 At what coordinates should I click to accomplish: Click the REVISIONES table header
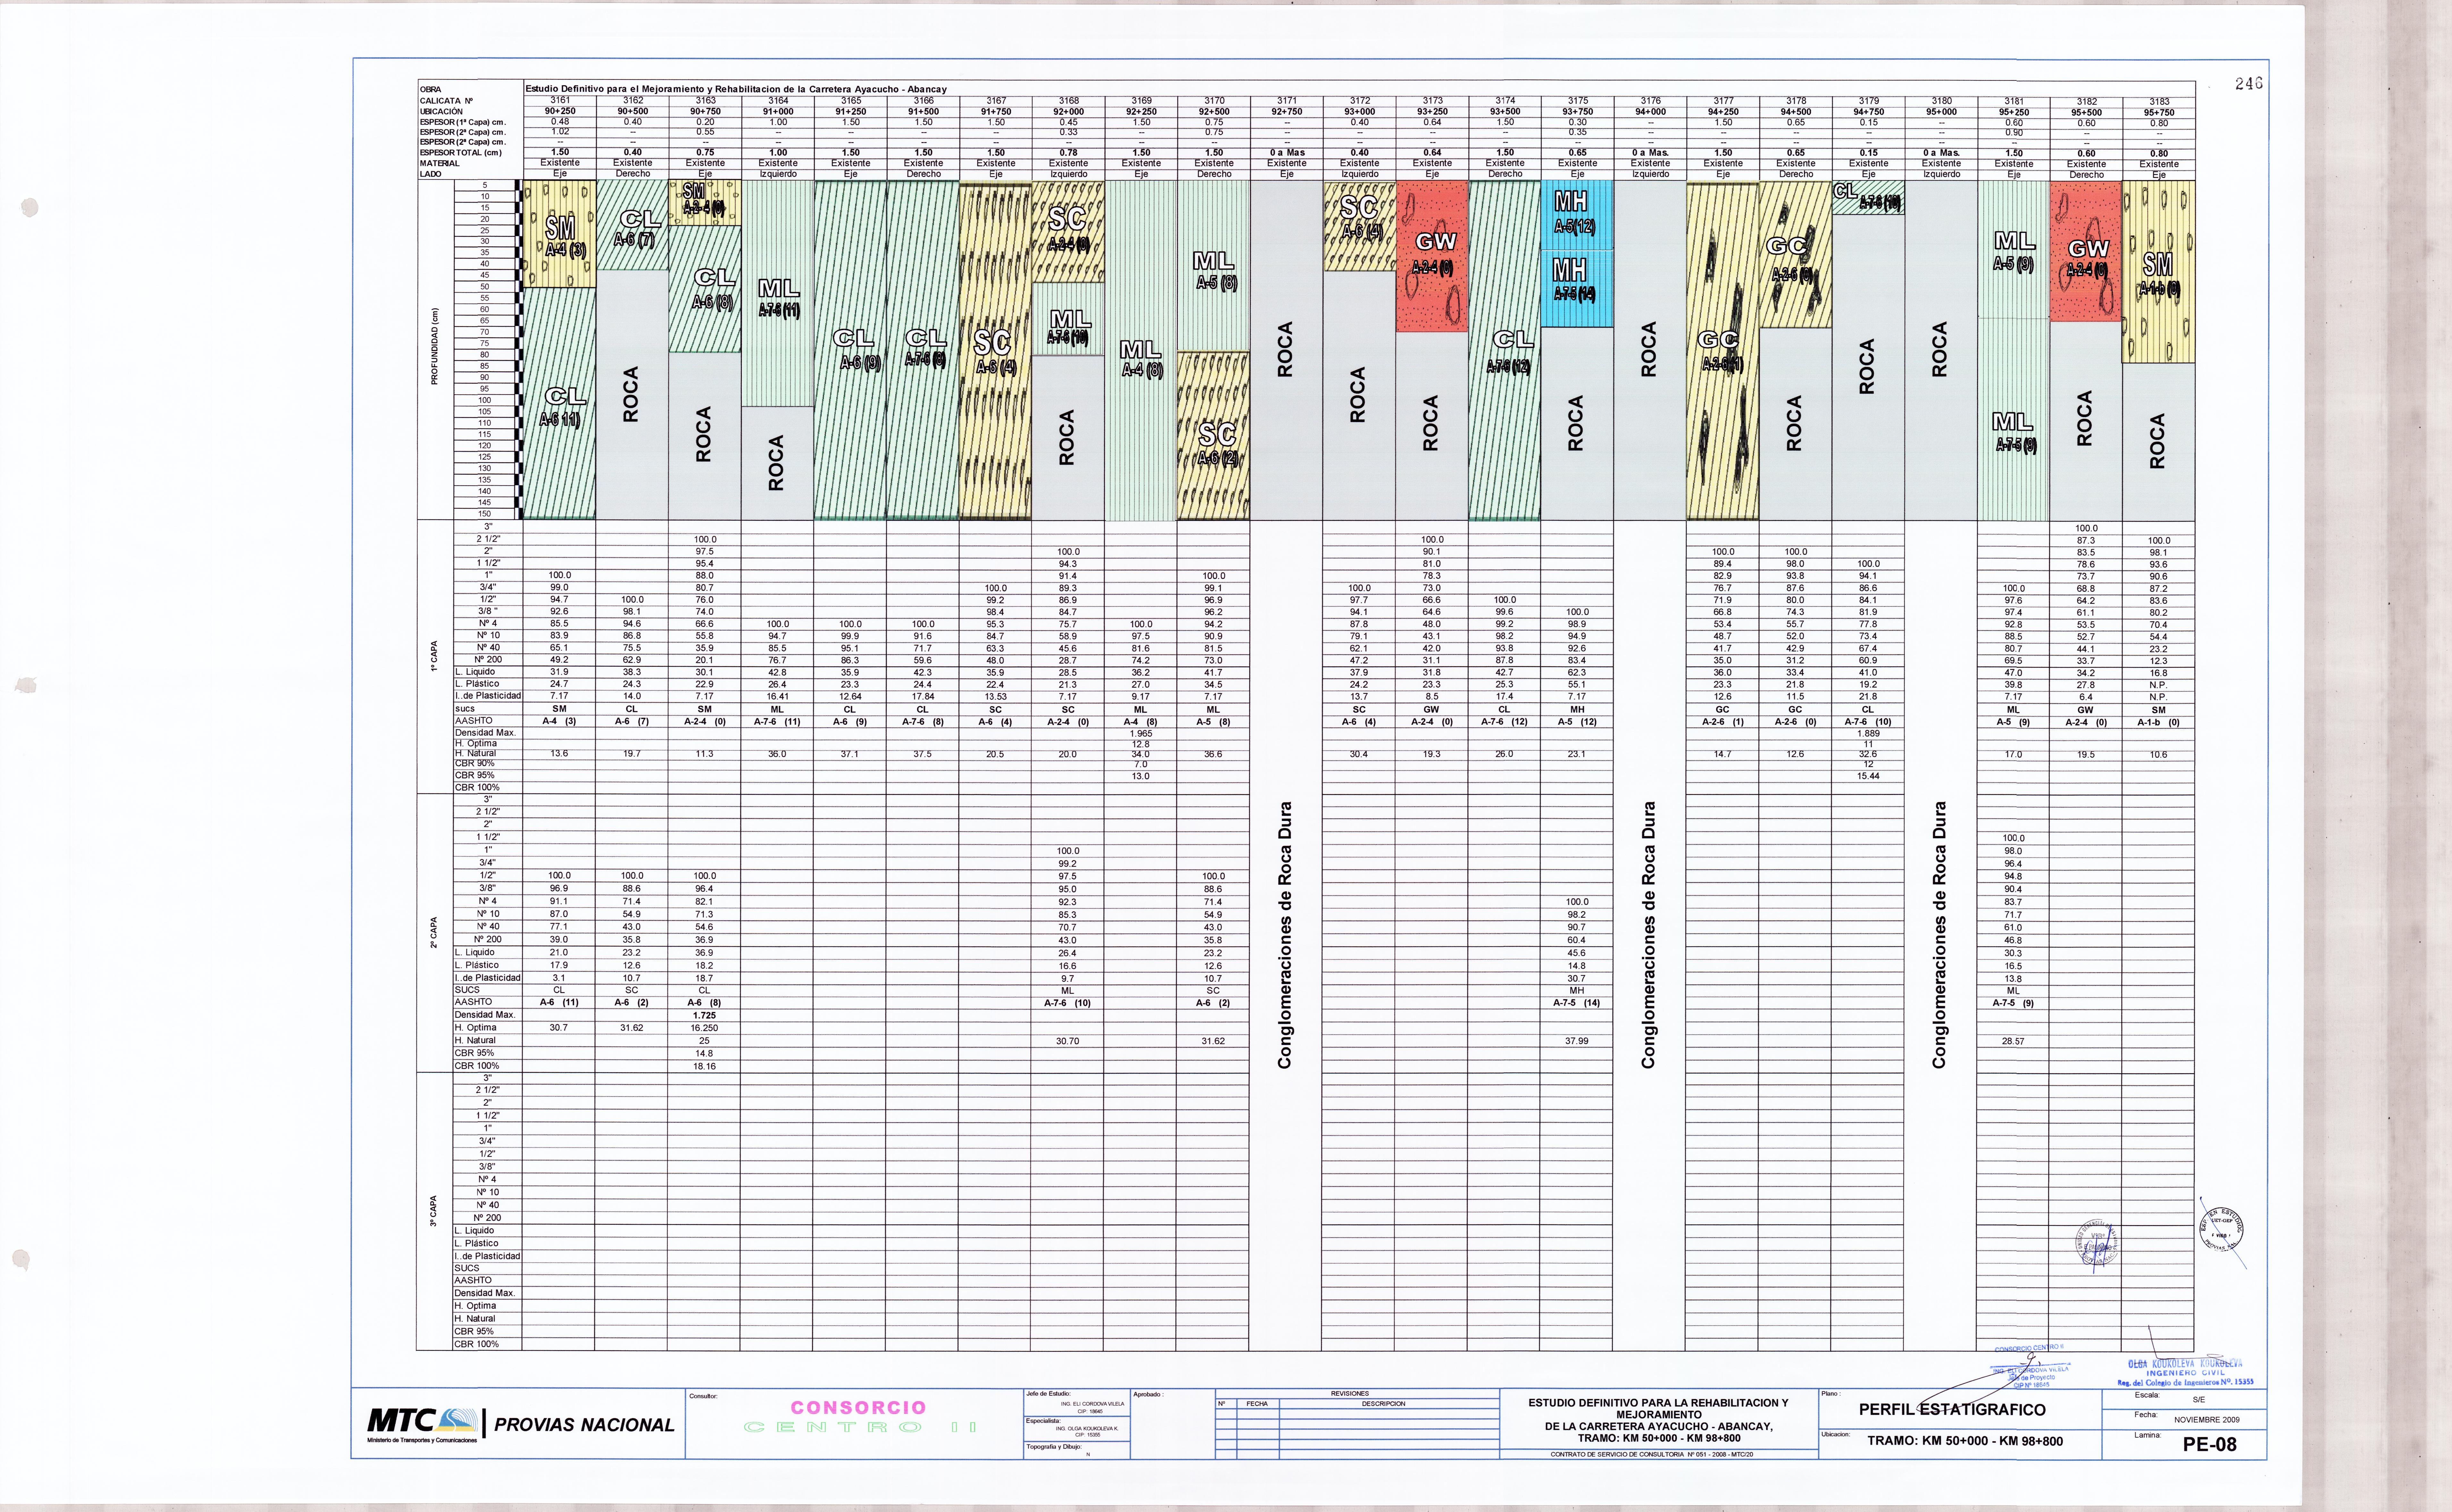[x=1350, y=1393]
